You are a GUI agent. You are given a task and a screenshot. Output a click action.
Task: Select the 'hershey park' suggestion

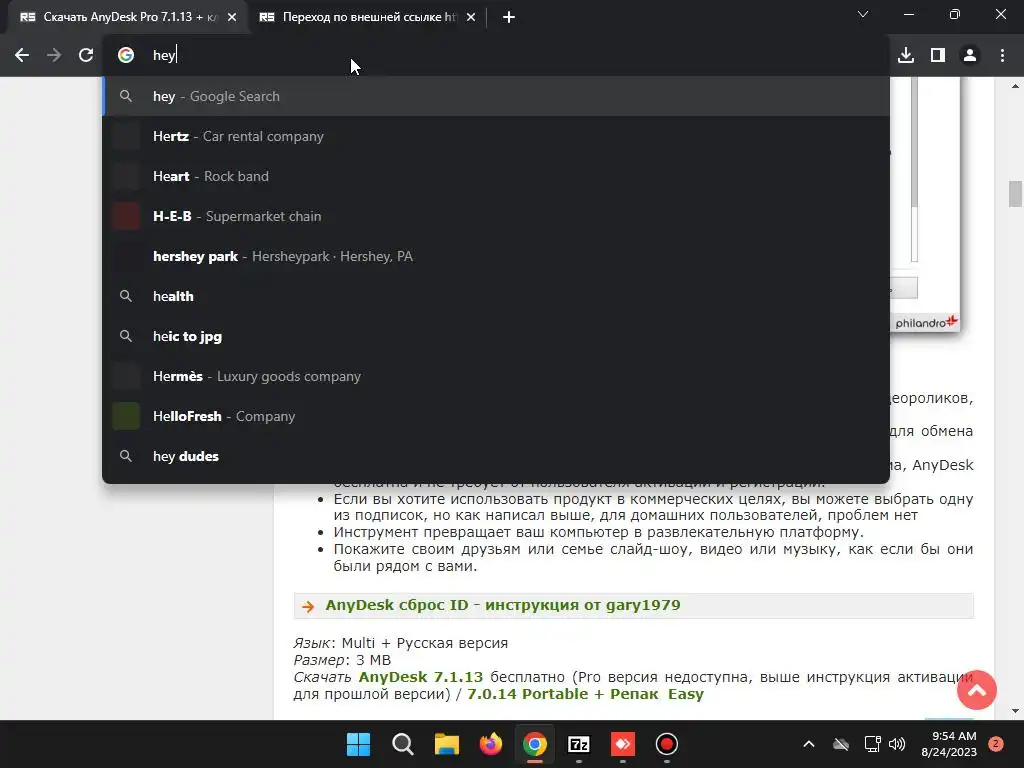coord(496,257)
